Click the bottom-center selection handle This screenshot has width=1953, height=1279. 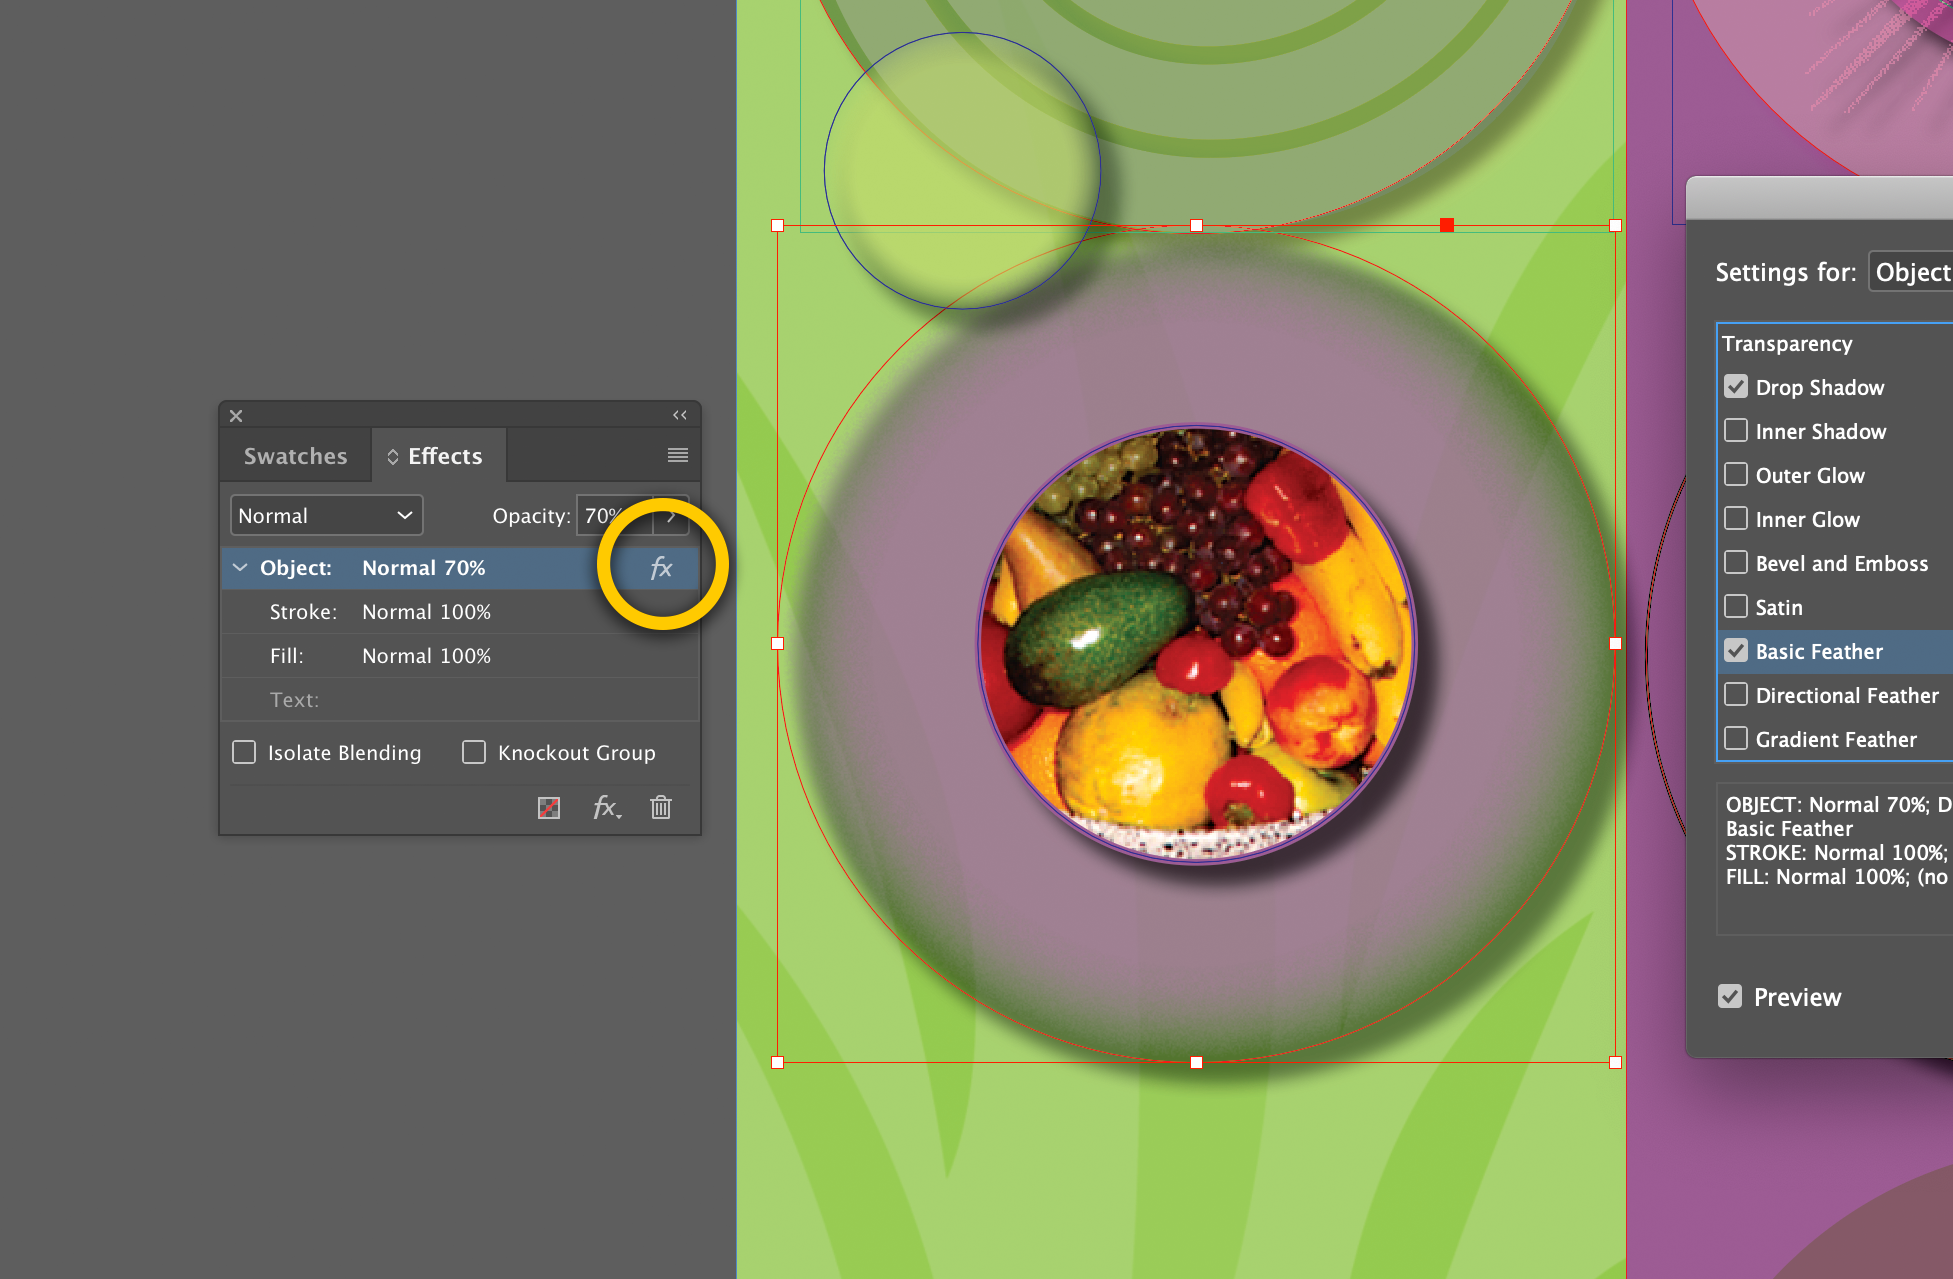tap(1196, 1062)
